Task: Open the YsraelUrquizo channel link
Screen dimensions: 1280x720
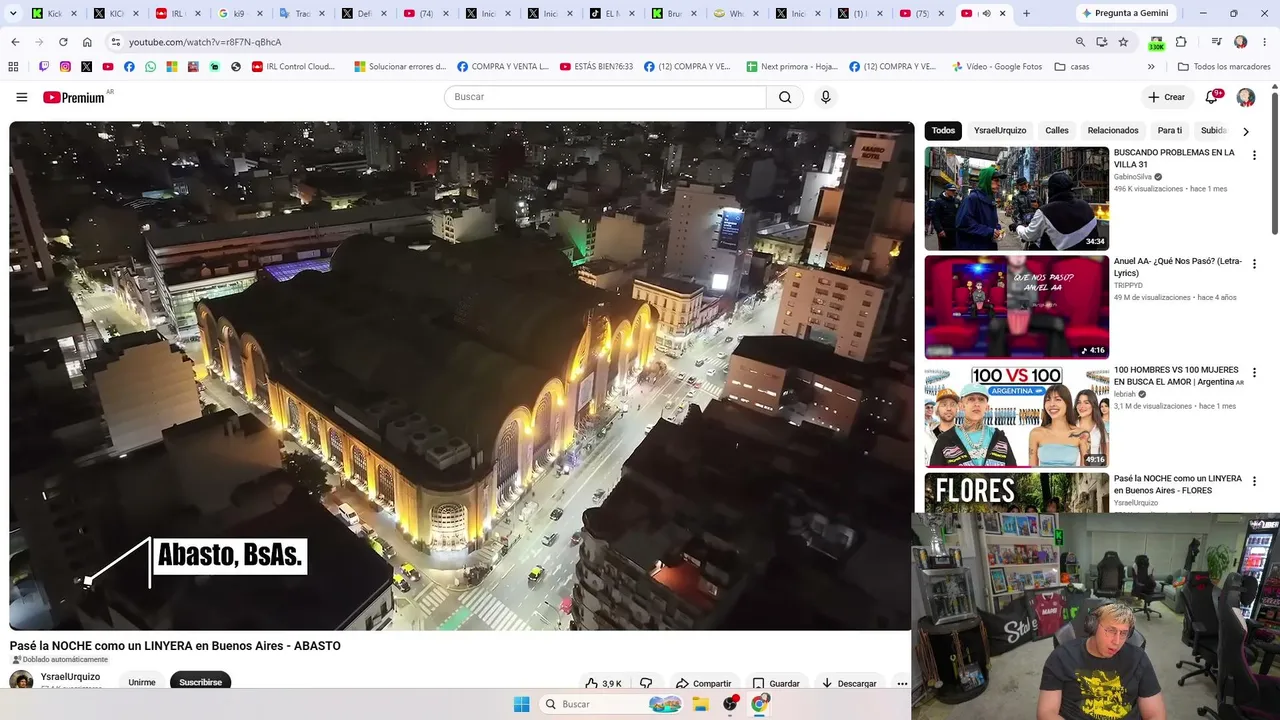Action: [x=70, y=677]
